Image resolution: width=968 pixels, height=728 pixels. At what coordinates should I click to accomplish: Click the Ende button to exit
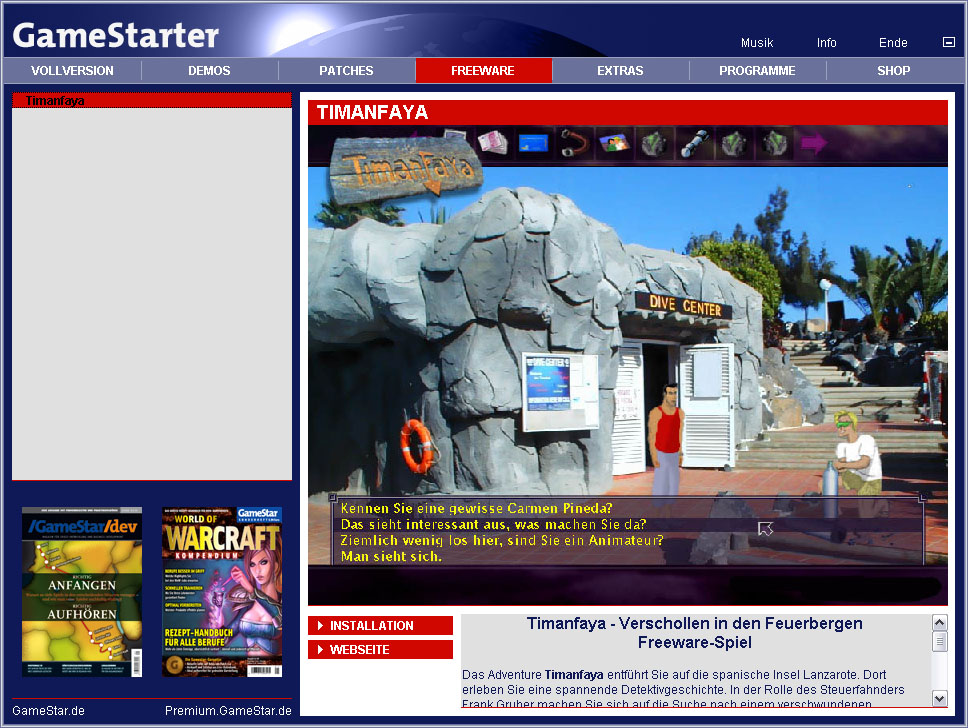[893, 43]
